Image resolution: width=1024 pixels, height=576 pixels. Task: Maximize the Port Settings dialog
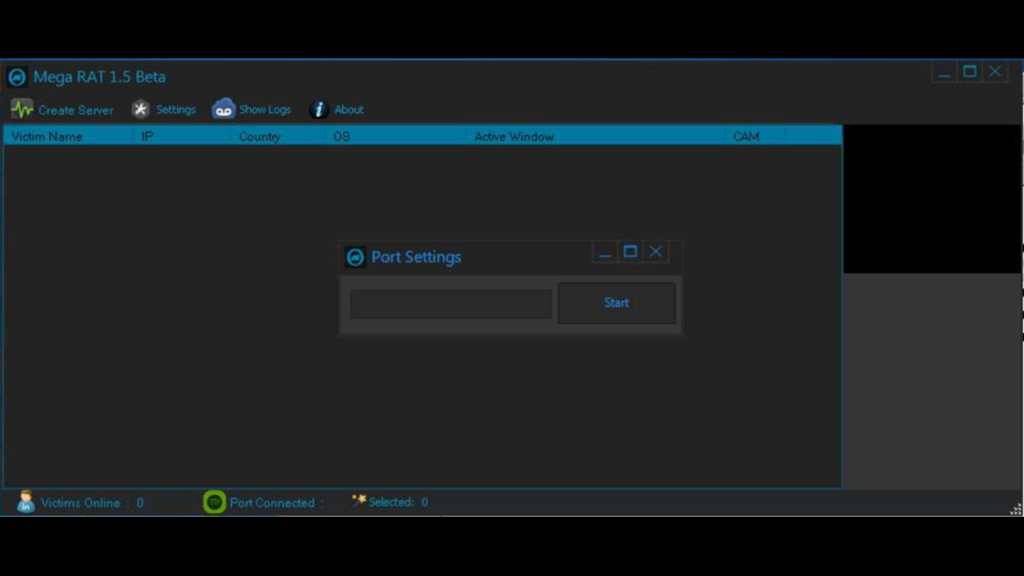pyautogui.click(x=630, y=252)
